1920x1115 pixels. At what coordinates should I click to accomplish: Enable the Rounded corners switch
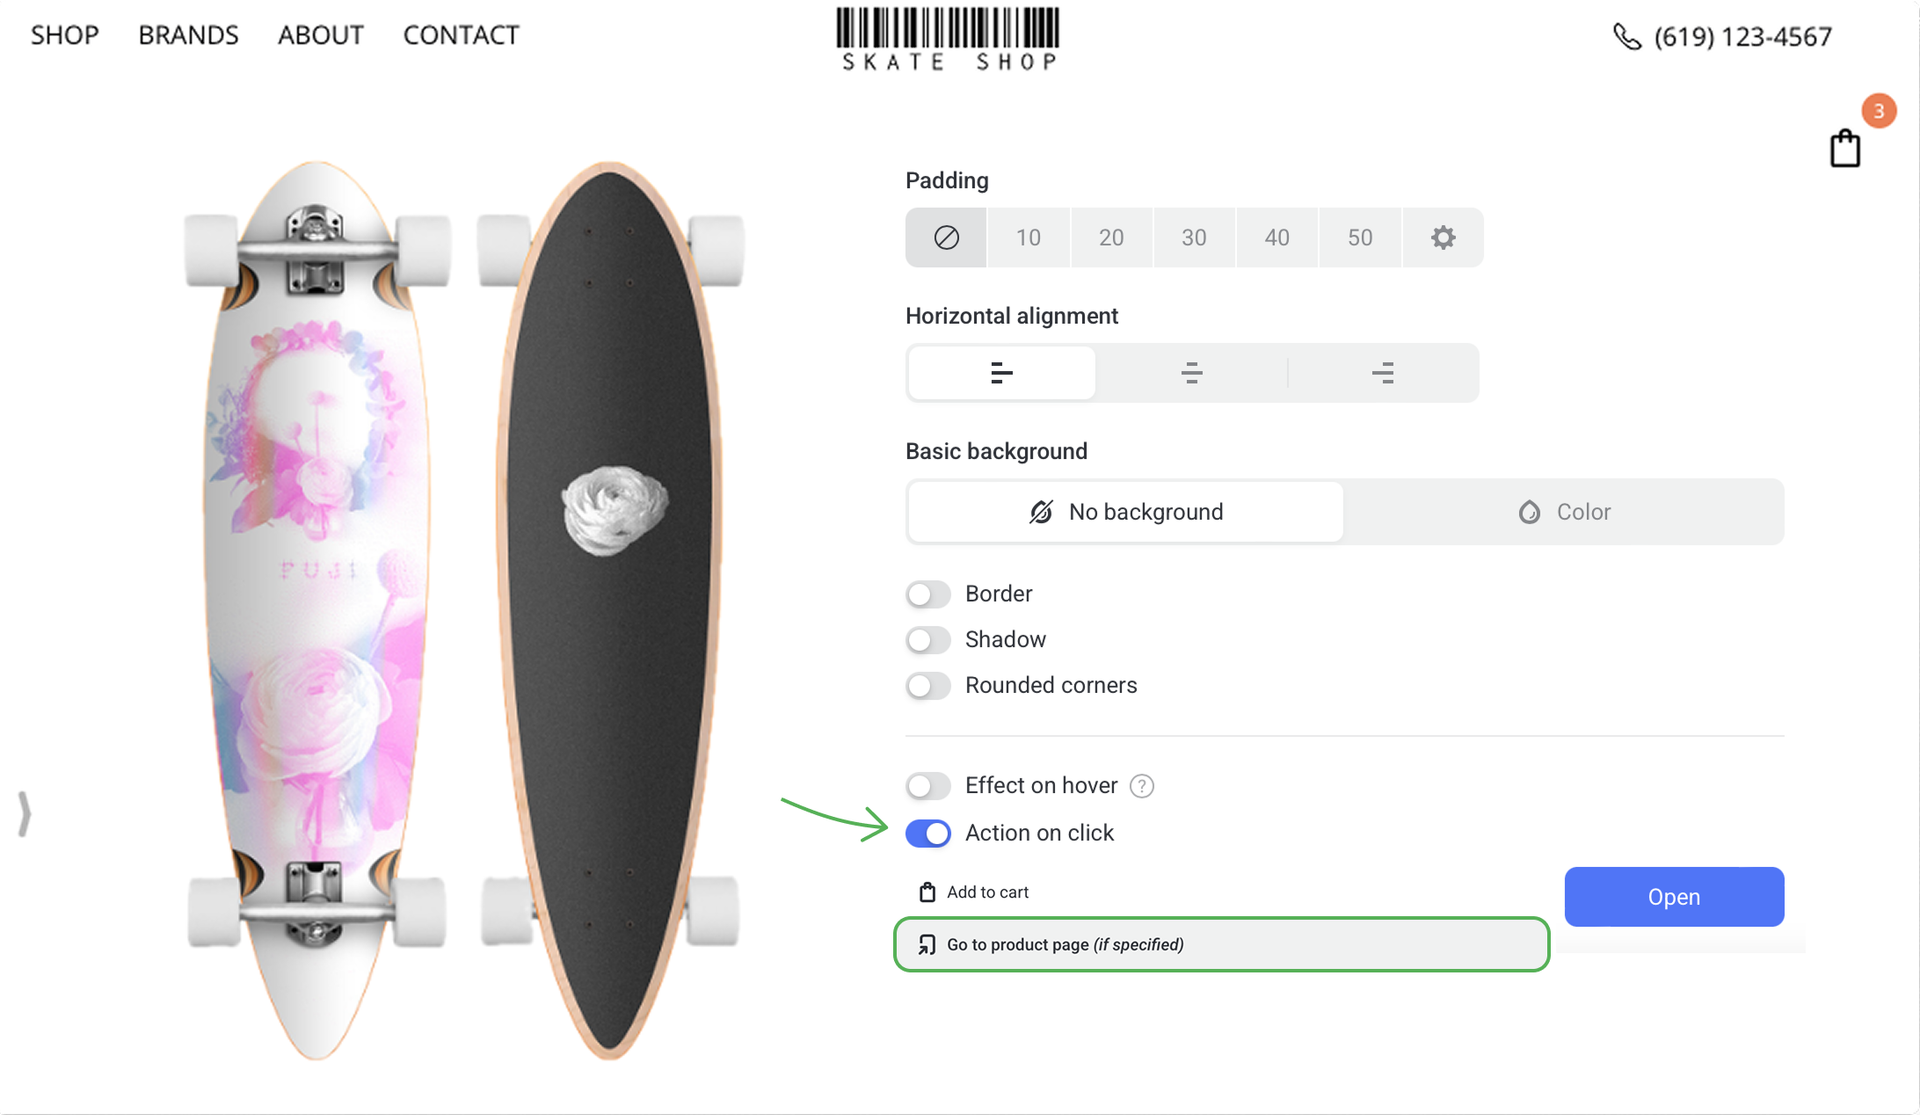click(928, 686)
